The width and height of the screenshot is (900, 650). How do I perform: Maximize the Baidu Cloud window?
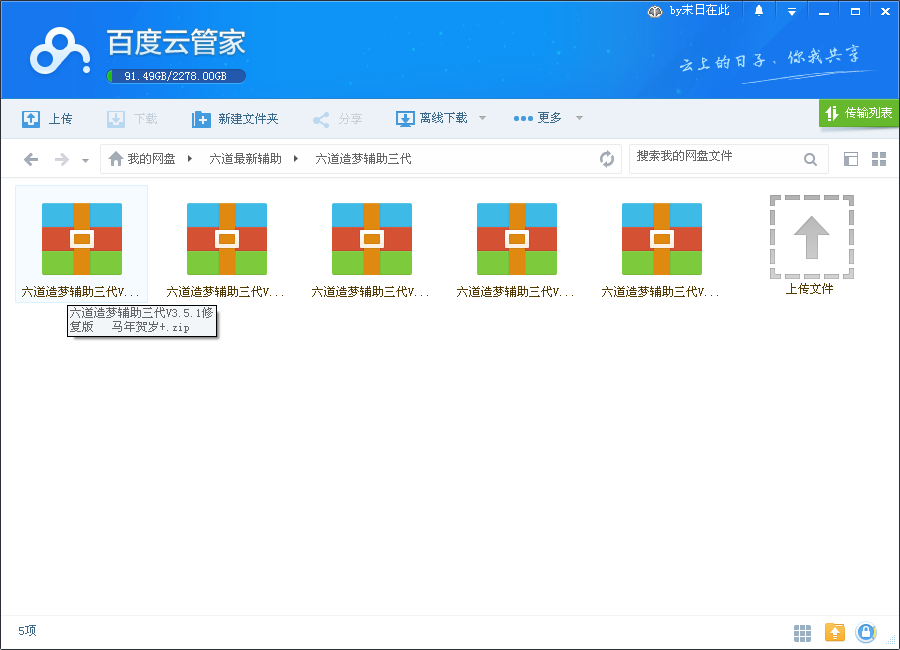pos(855,11)
